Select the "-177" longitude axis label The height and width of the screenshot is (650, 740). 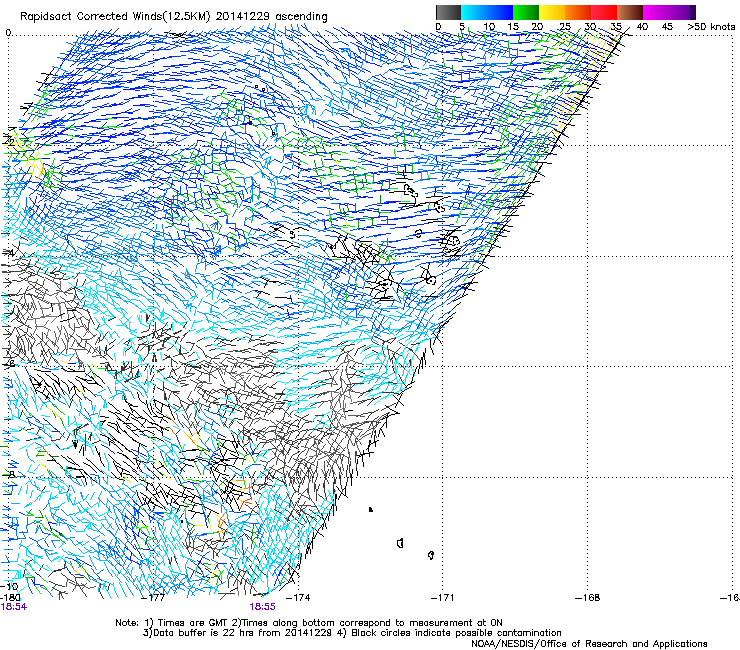[153, 598]
